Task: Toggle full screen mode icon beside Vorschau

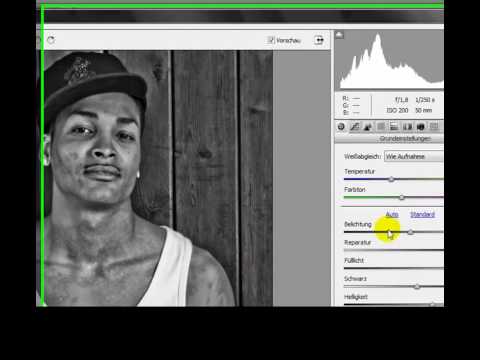Action: click(319, 40)
